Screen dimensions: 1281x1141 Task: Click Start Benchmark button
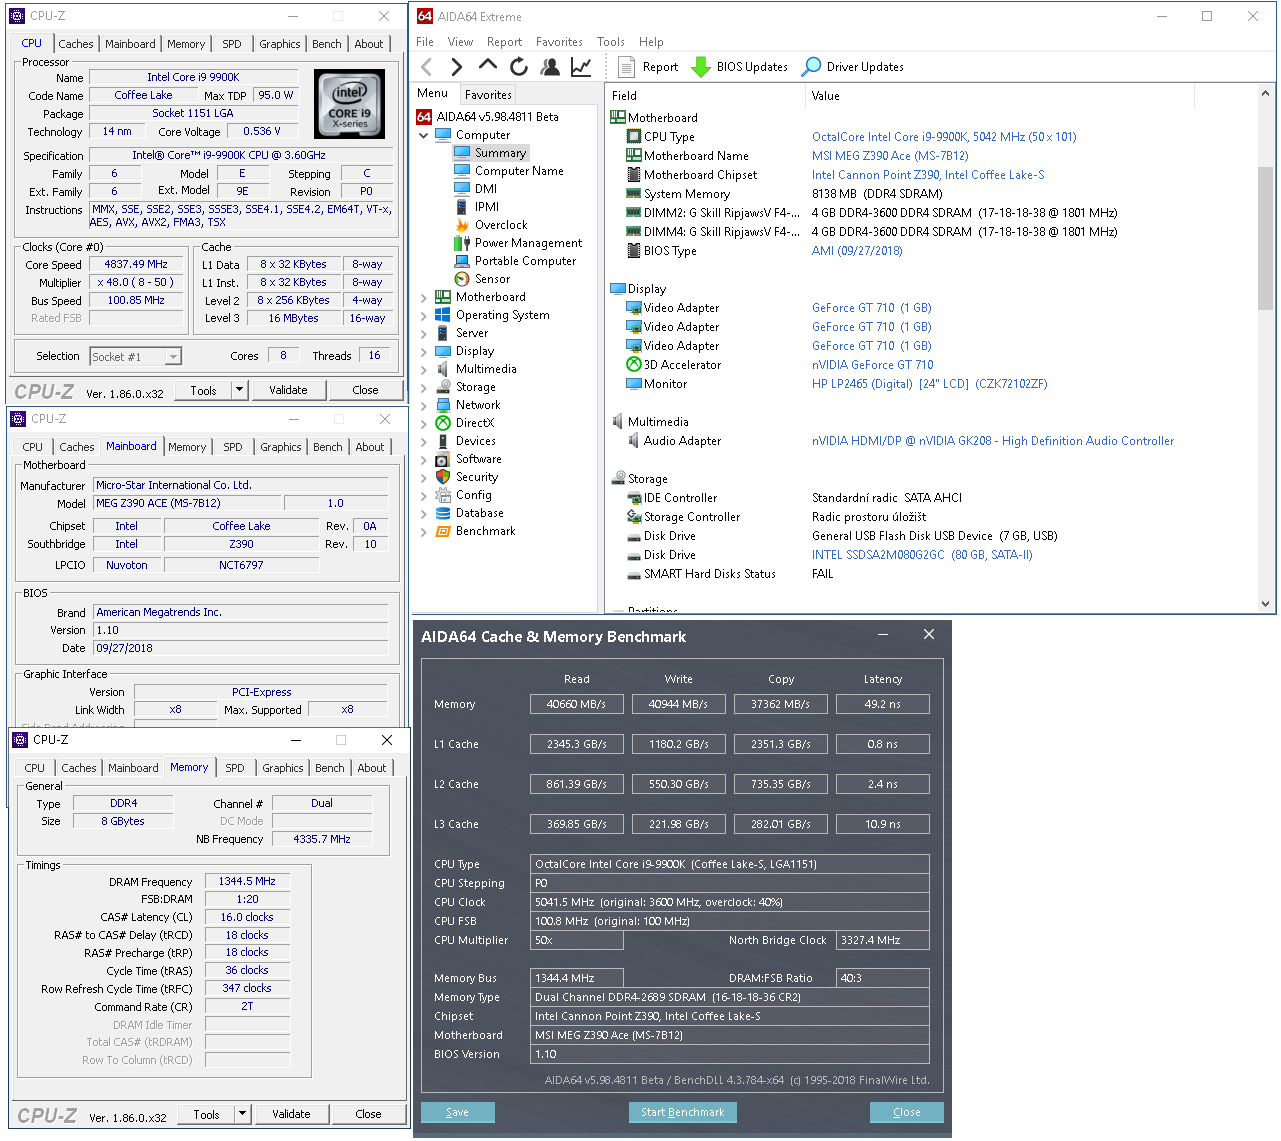[683, 1112]
